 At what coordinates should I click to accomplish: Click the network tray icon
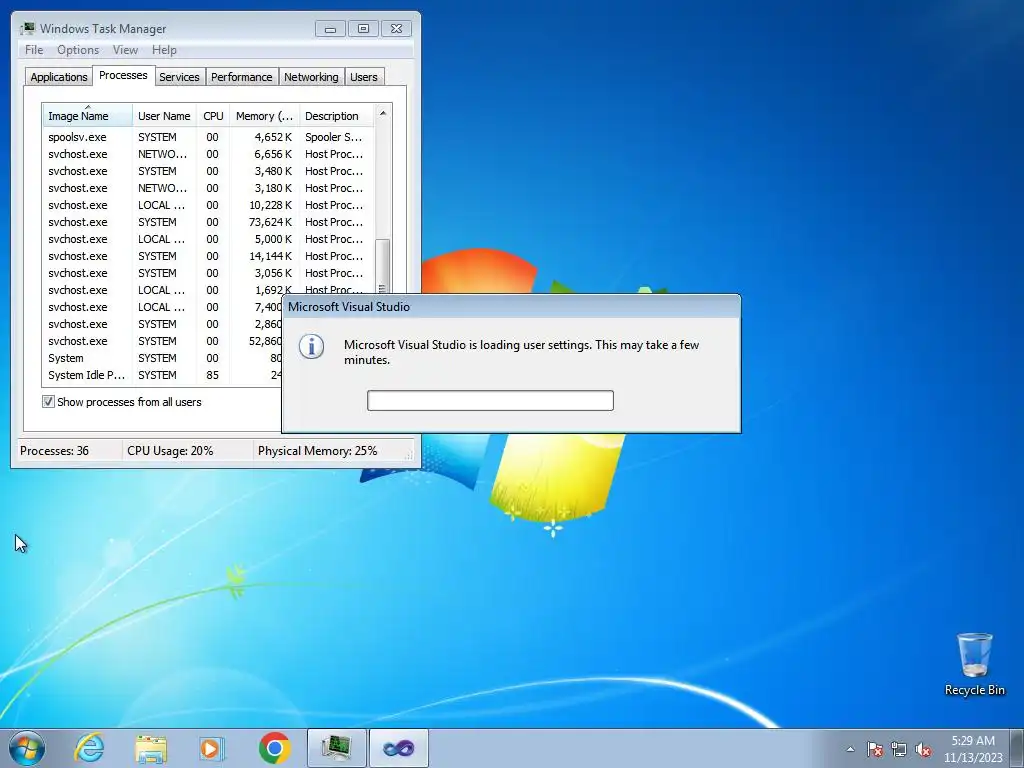[x=899, y=749]
